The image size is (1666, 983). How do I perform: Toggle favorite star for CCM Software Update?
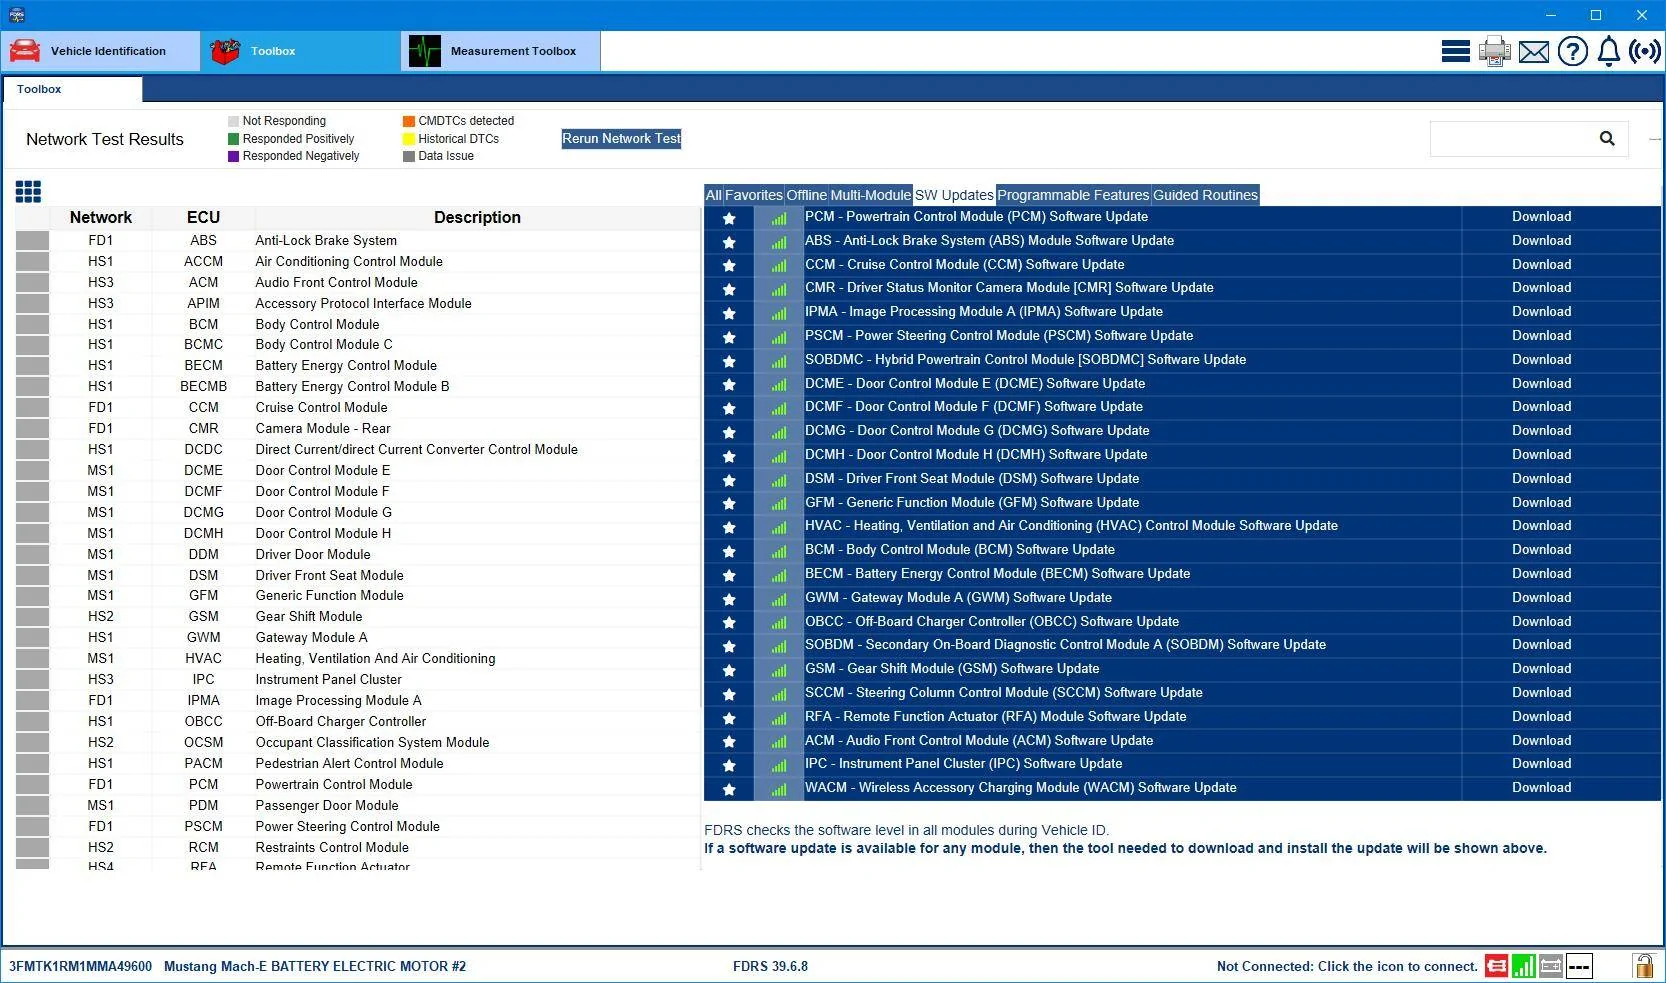[729, 266]
